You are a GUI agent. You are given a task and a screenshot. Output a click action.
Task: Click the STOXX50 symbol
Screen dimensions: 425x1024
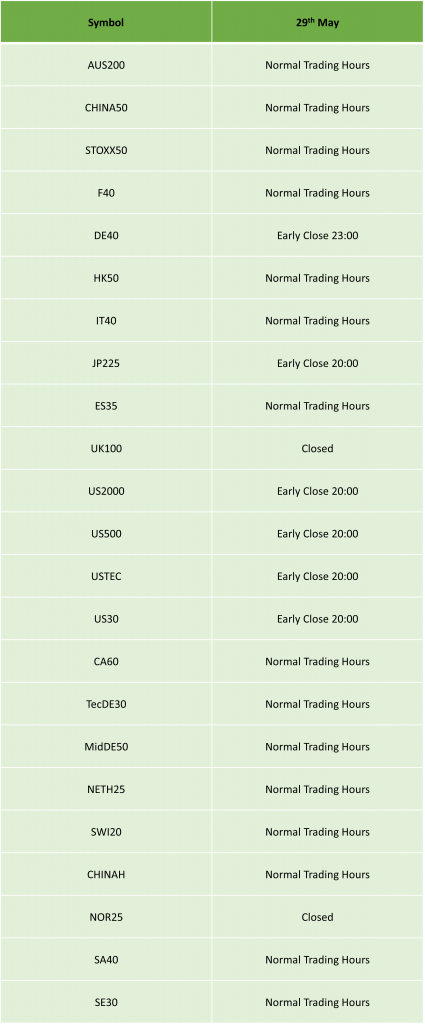(106, 150)
